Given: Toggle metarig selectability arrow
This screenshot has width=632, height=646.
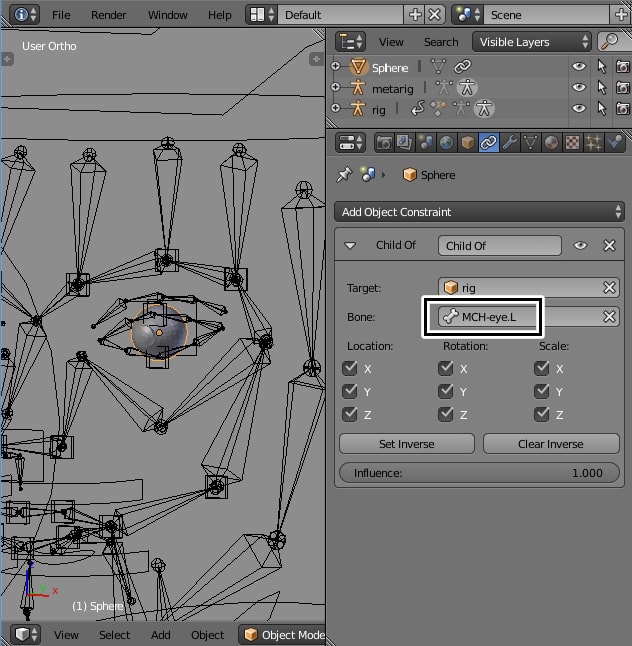Looking at the screenshot, I should 602,87.
